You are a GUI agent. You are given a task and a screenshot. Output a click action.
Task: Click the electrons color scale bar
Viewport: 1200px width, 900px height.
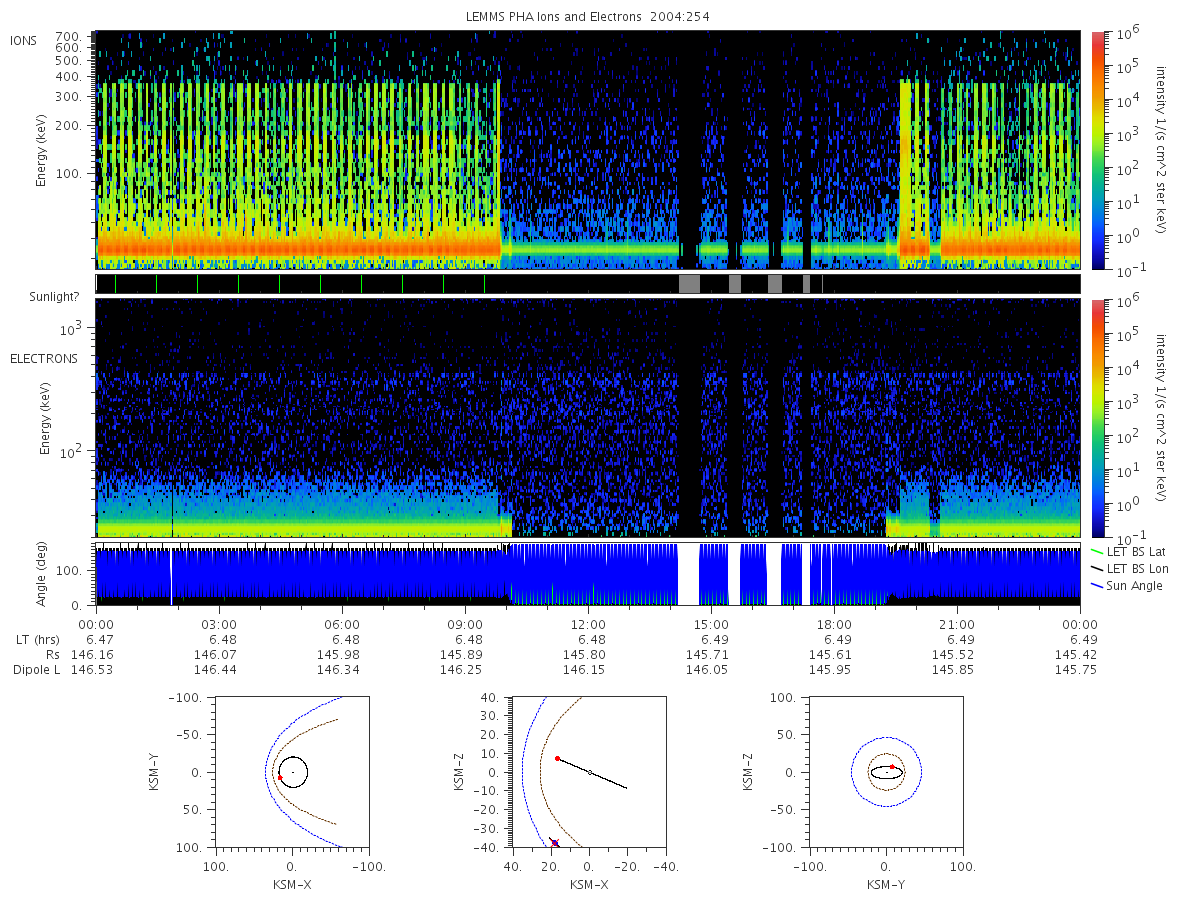click(x=1097, y=418)
